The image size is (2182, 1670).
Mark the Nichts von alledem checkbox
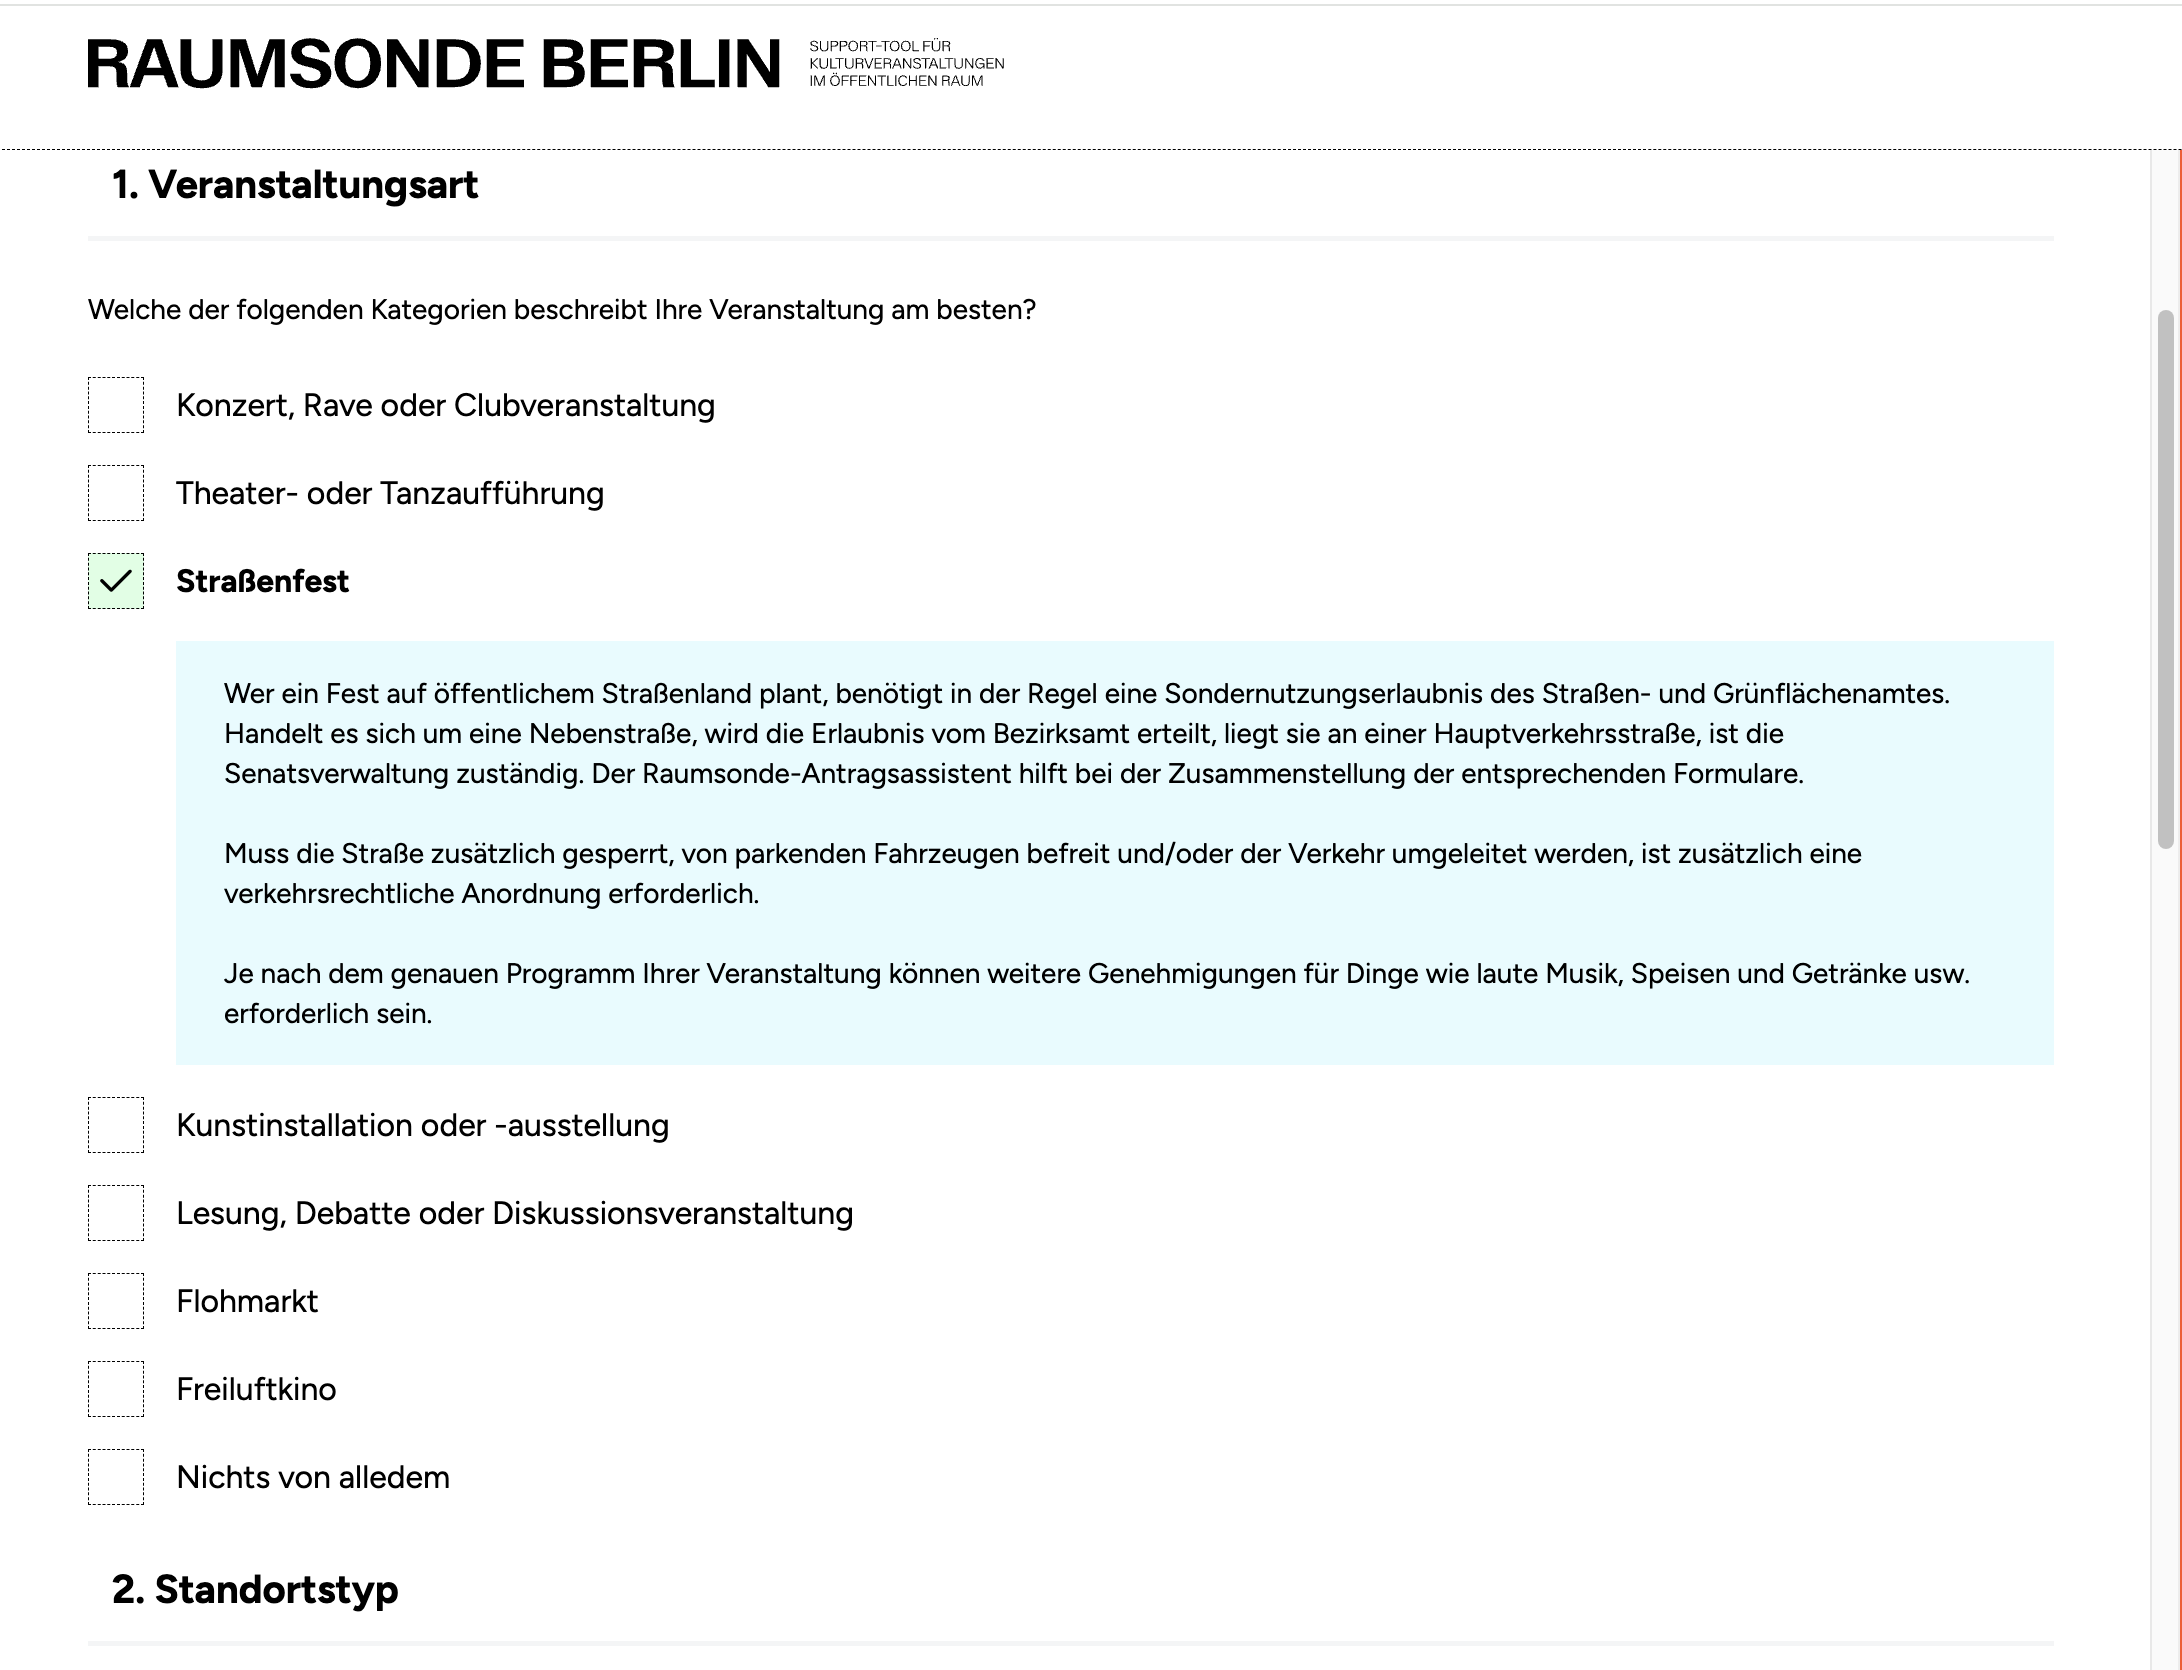pyautogui.click(x=116, y=1477)
